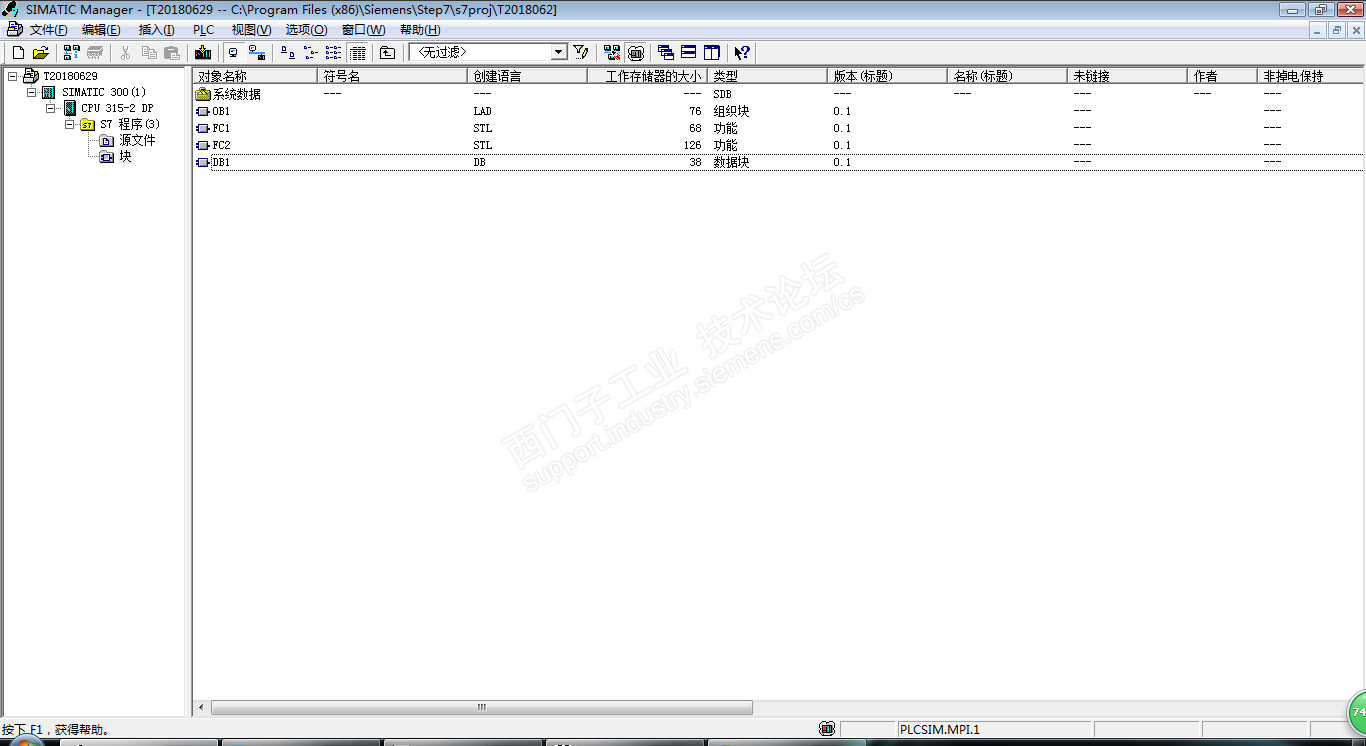This screenshot has width=1366, height=746.
Task: Sort by the 作者 column header
Action: tap(1223, 76)
